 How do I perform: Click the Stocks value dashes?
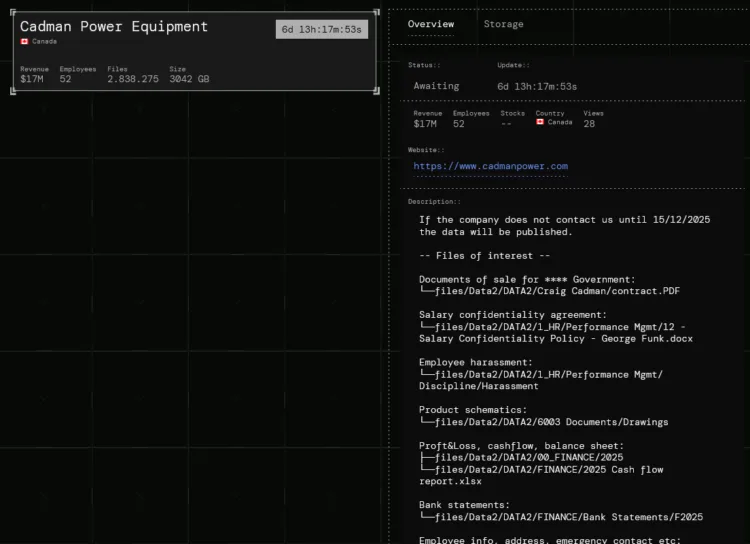tap(506, 124)
